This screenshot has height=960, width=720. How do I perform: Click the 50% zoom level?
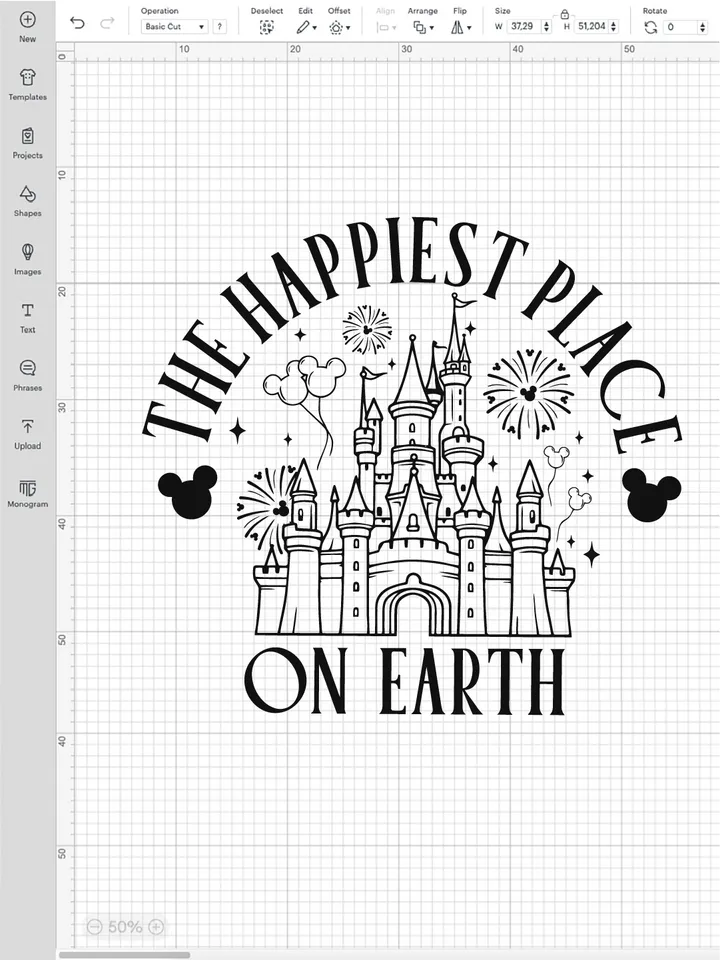(x=125, y=926)
